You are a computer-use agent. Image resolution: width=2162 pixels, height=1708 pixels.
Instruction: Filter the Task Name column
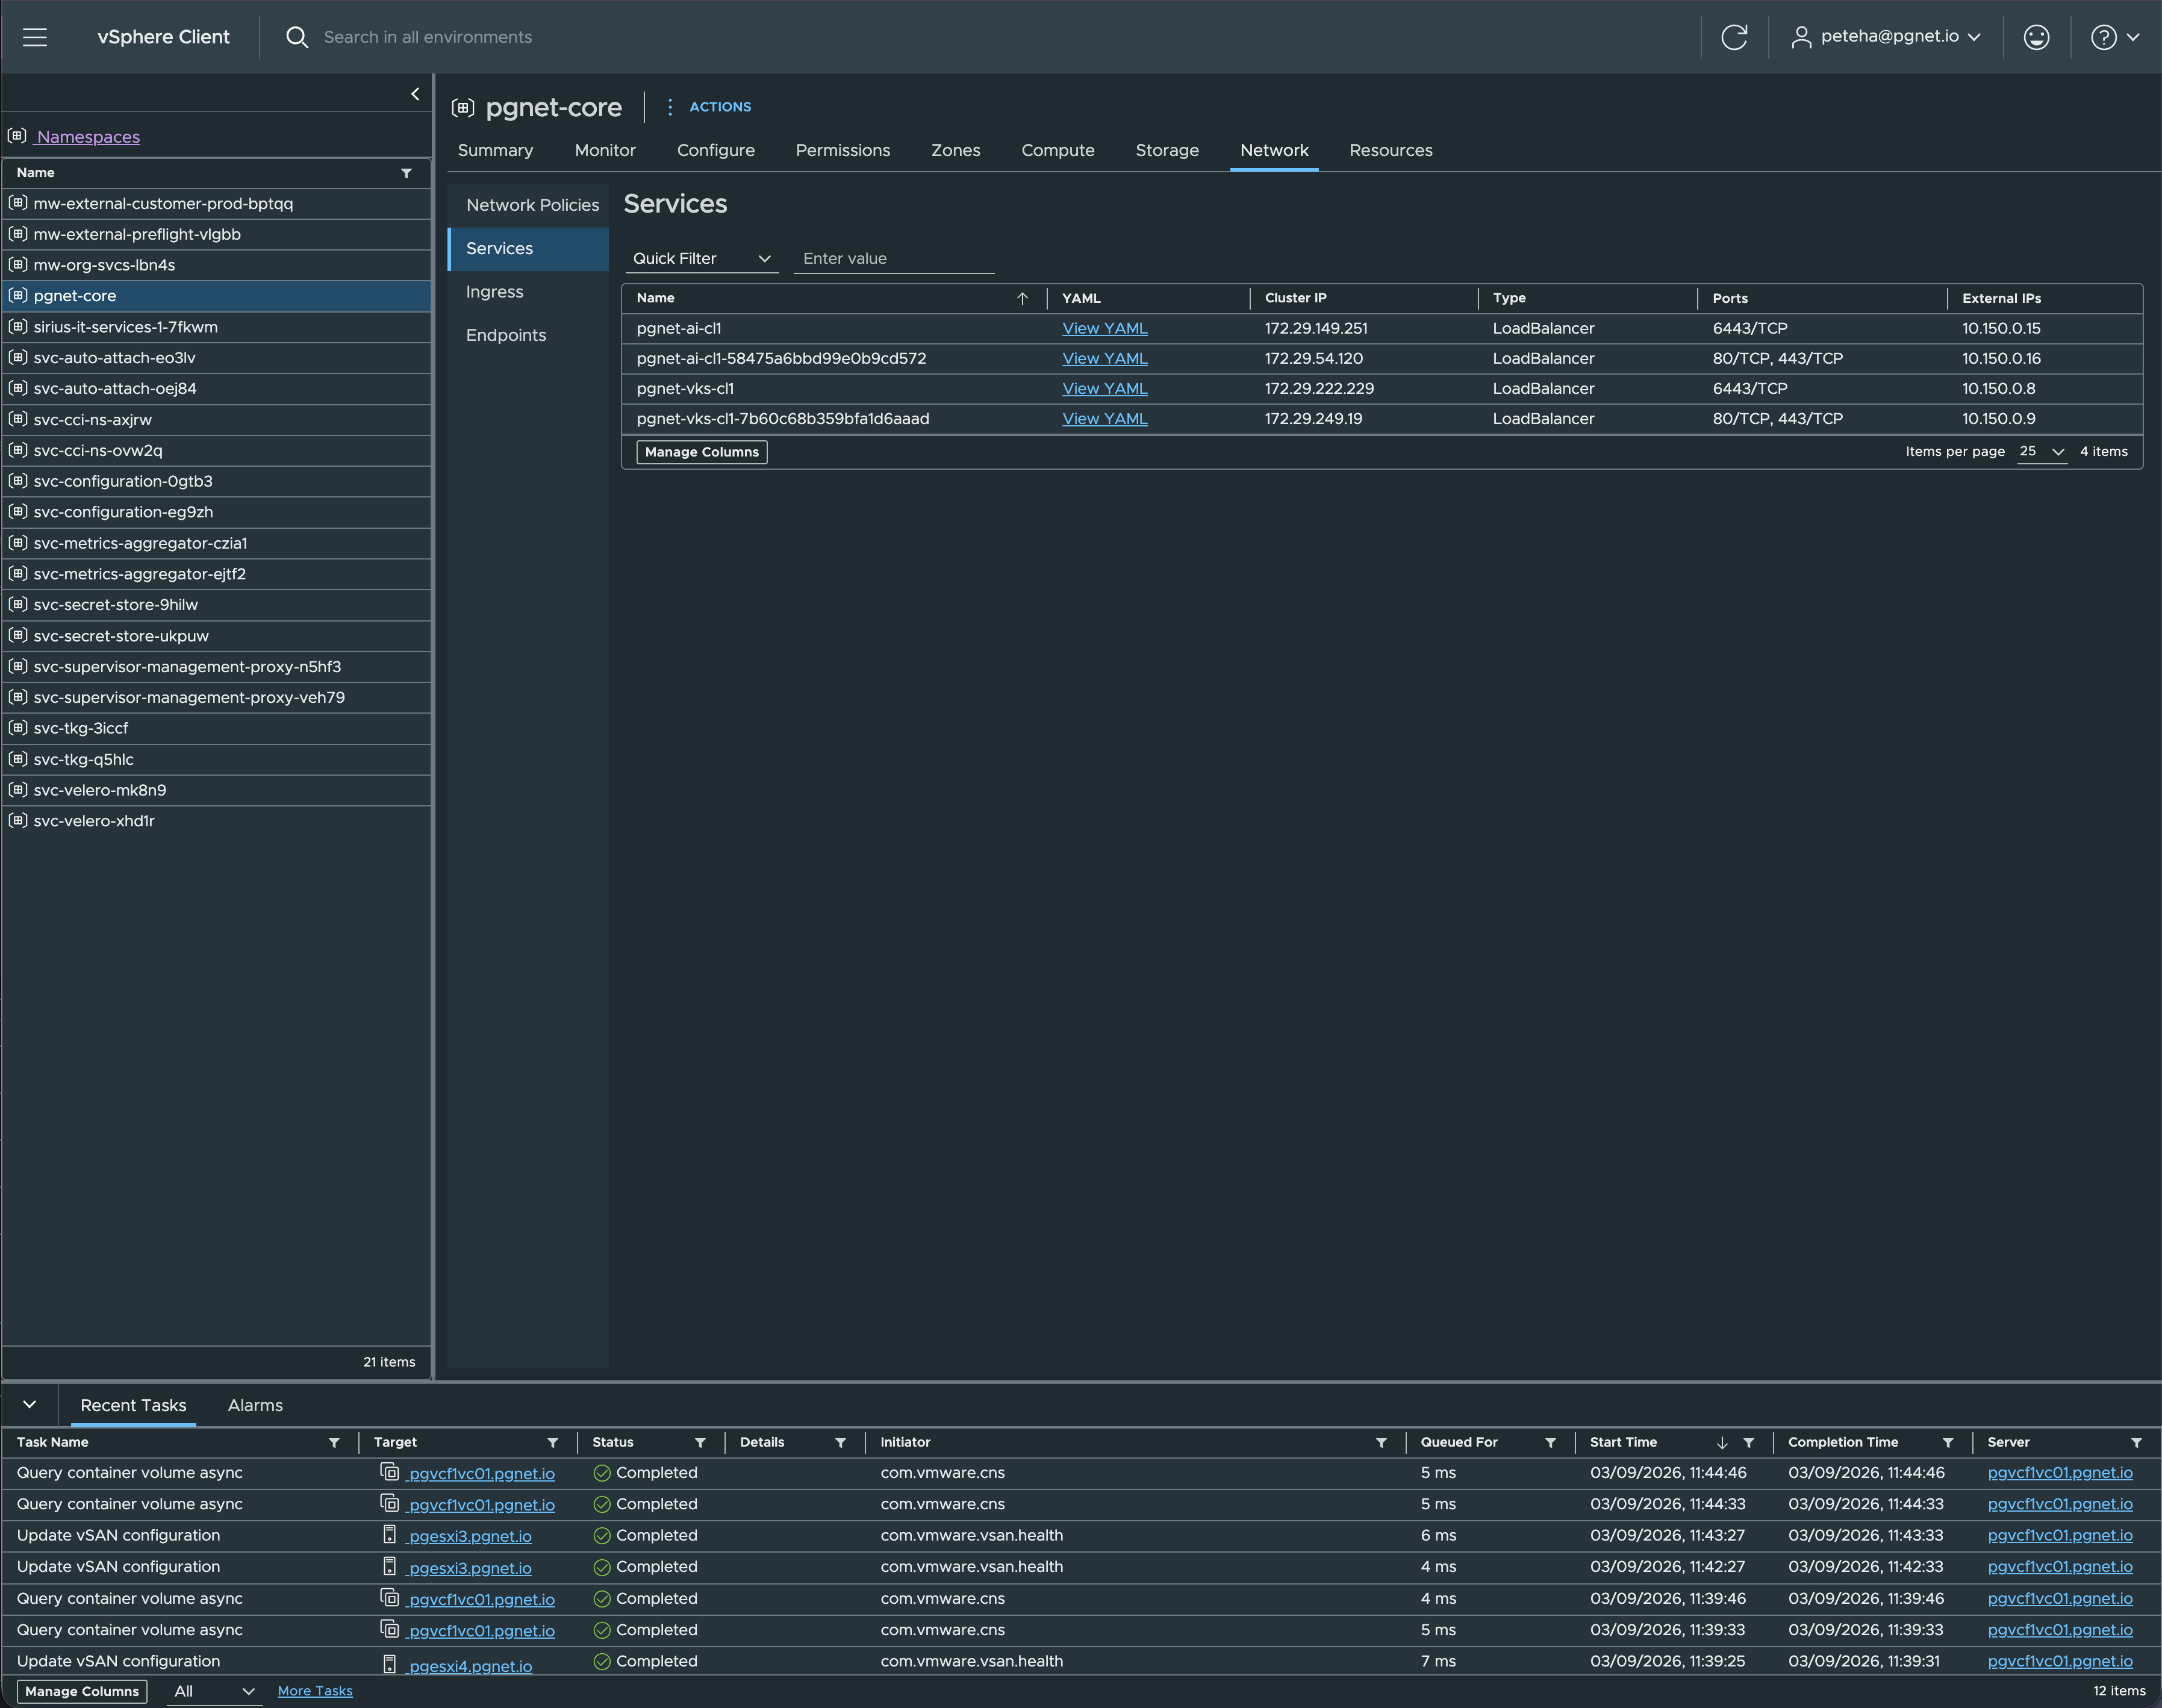[334, 1442]
